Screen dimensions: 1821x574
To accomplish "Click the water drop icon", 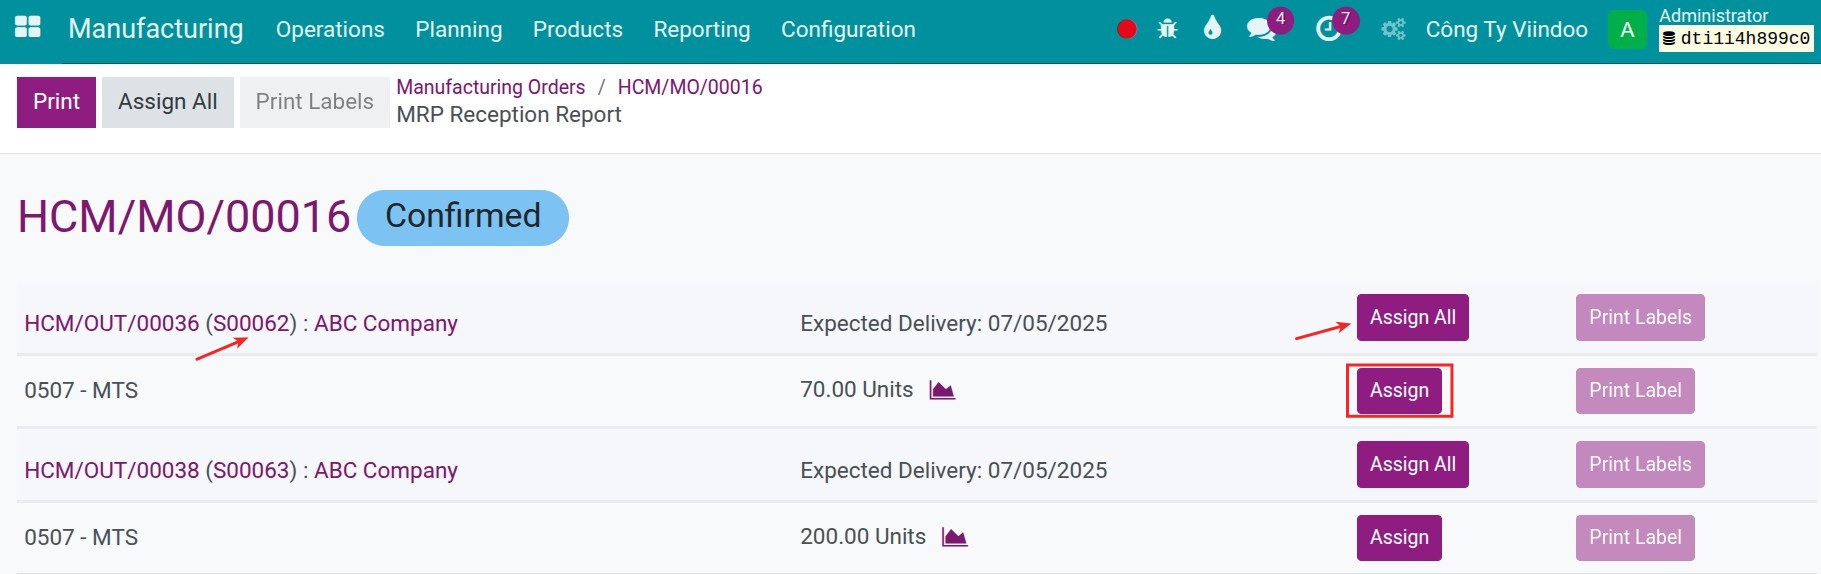I will coord(1212,28).
